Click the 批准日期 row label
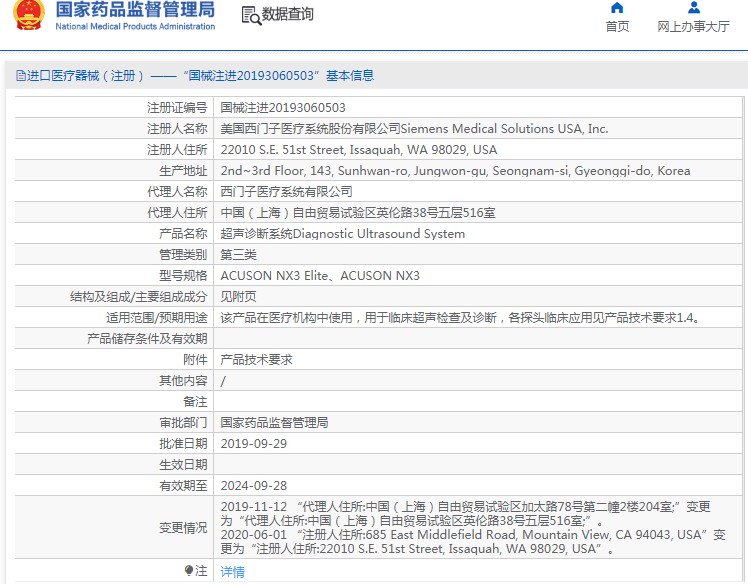The height and width of the screenshot is (584, 748). (183, 443)
